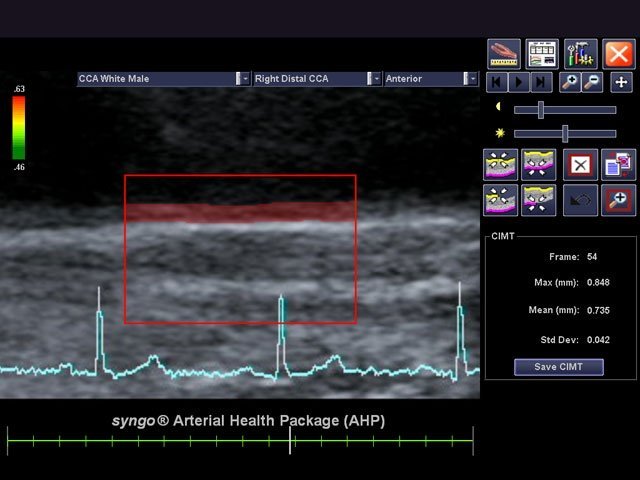The image size is (640, 480).
Task: Open the Right Distal CCA dropdown
Action: click(x=376, y=78)
